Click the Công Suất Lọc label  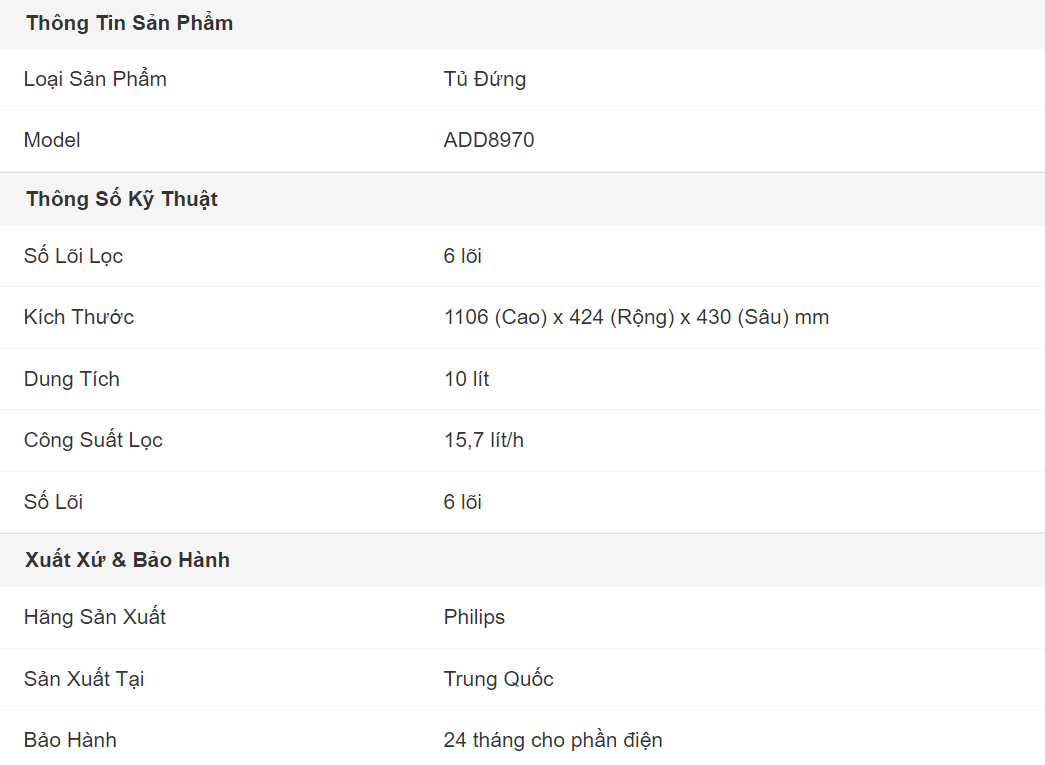pos(93,440)
